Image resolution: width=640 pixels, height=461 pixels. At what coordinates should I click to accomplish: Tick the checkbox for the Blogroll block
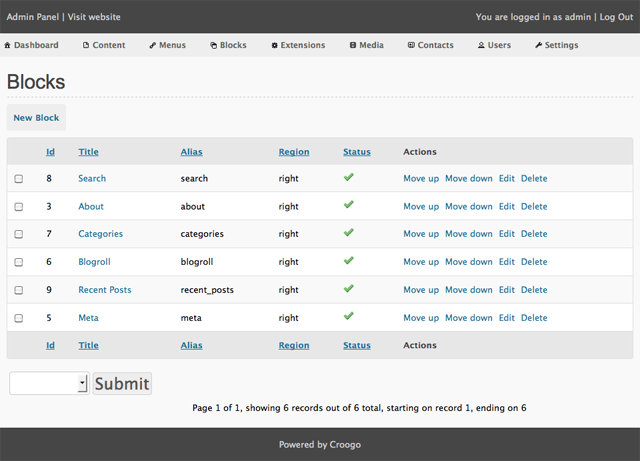click(19, 262)
